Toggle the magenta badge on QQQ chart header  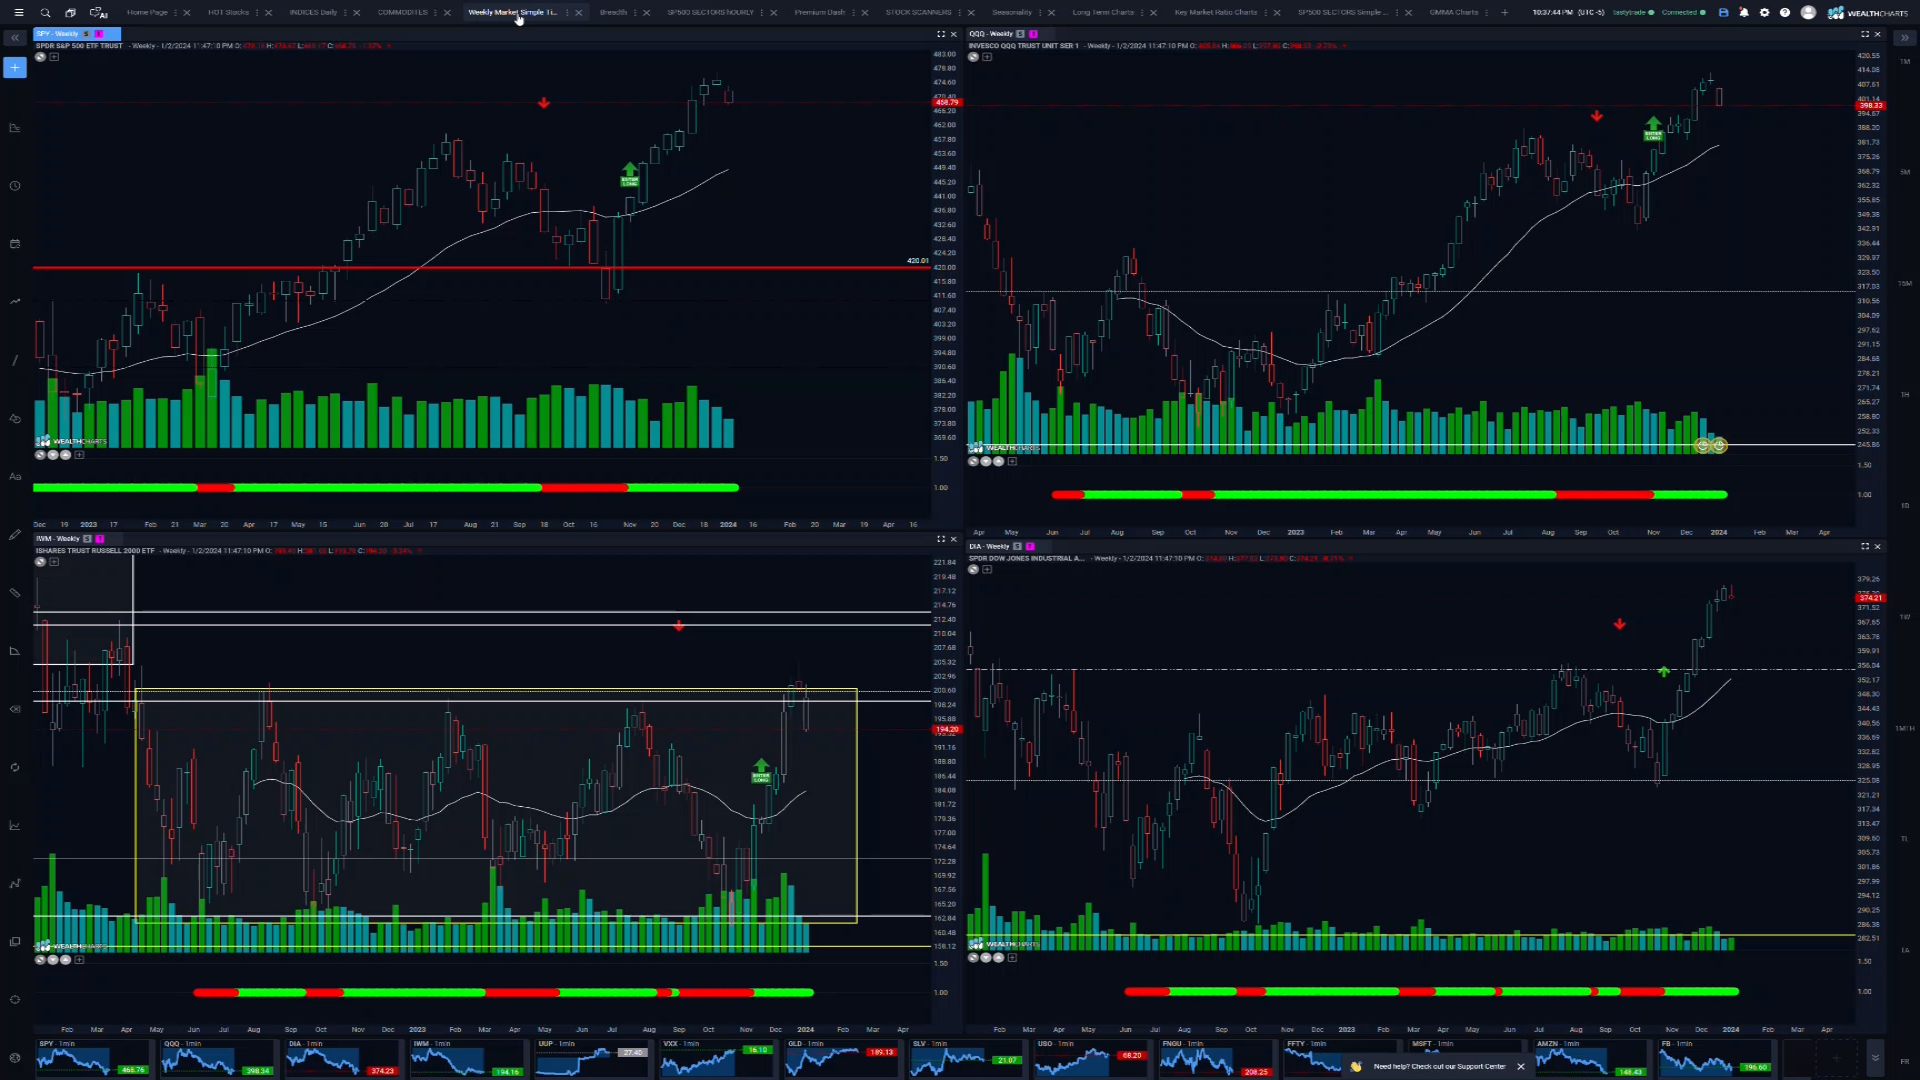tap(1033, 34)
